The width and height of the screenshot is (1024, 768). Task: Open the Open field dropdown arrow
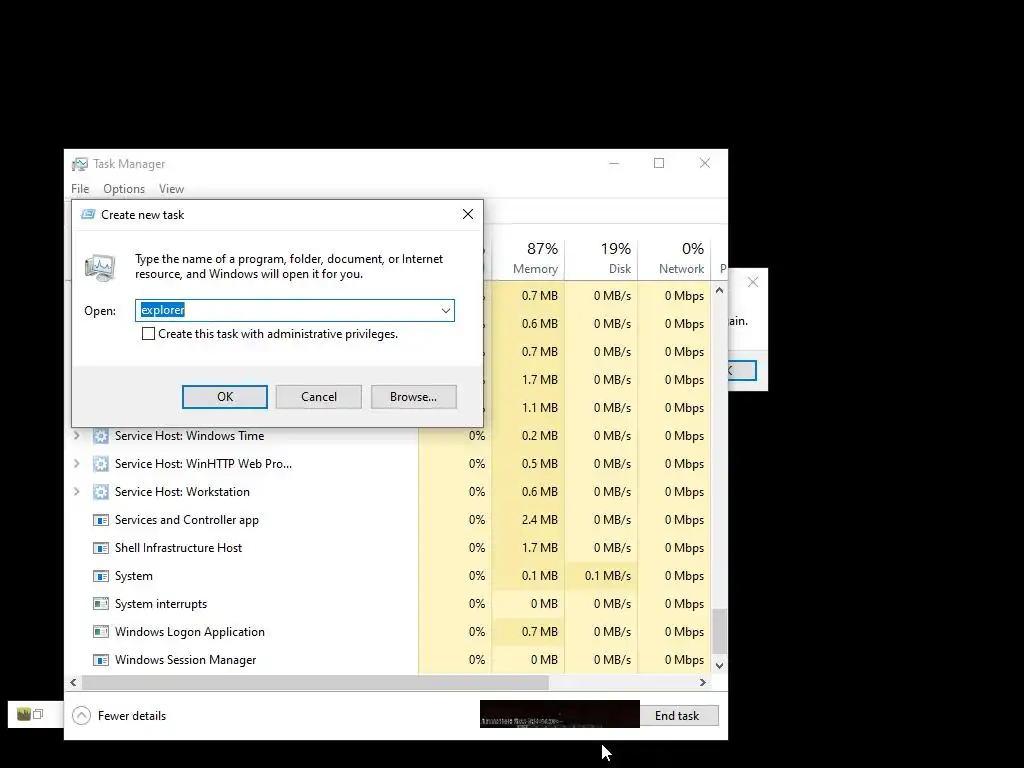tap(445, 310)
